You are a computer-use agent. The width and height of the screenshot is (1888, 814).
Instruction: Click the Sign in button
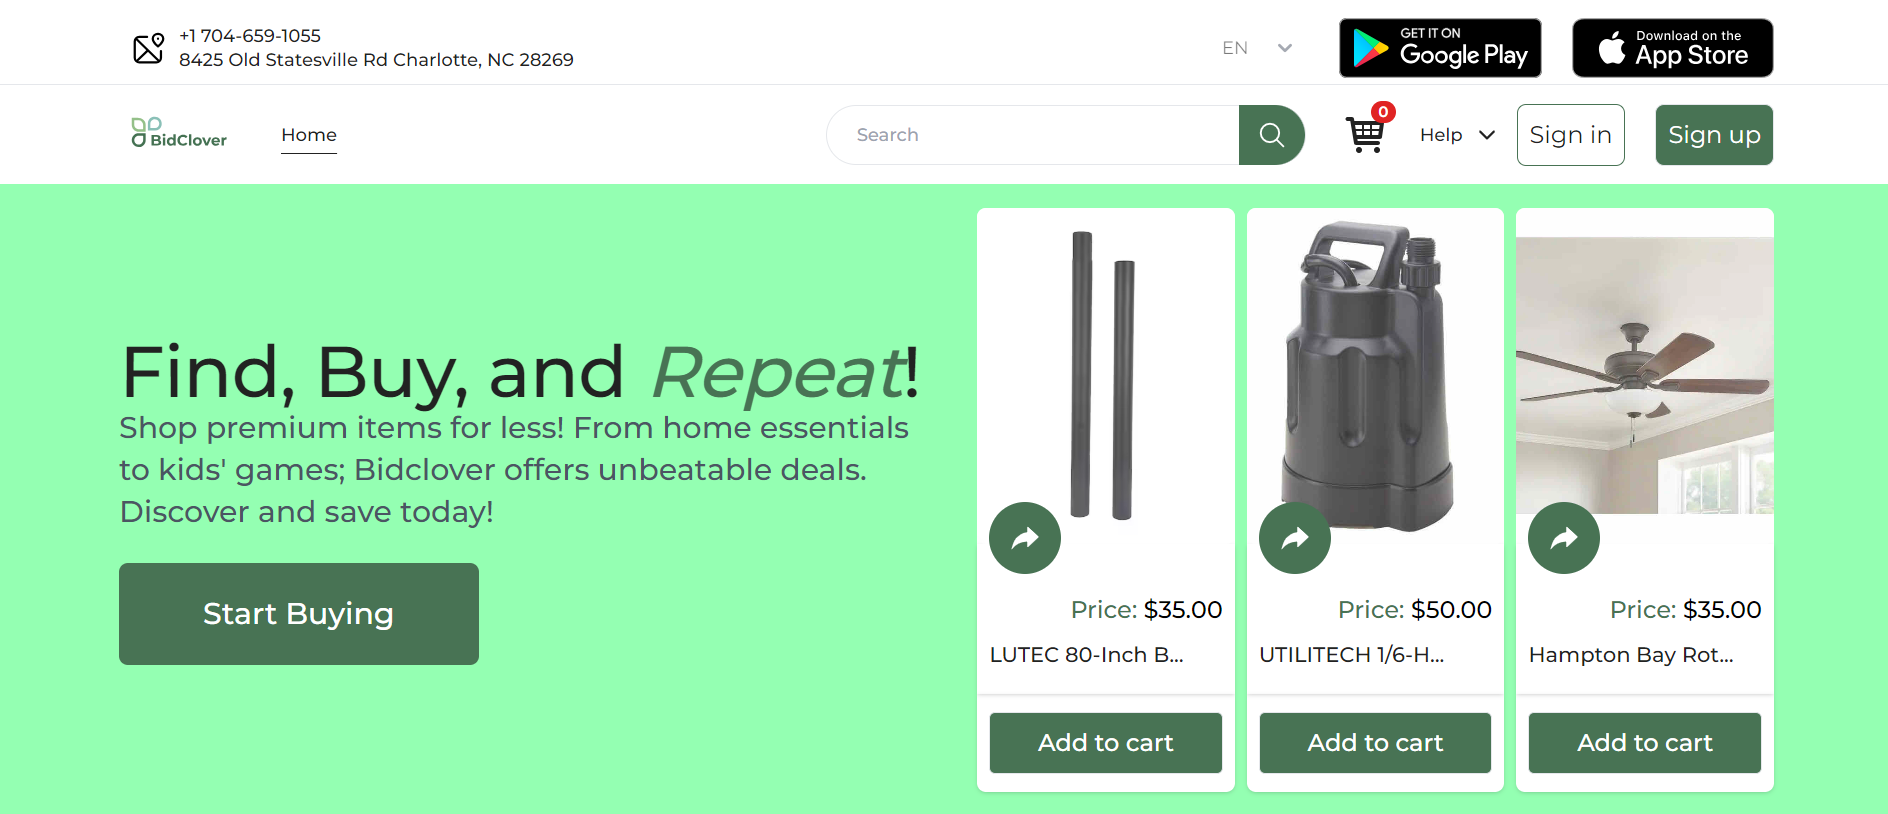tap(1571, 135)
